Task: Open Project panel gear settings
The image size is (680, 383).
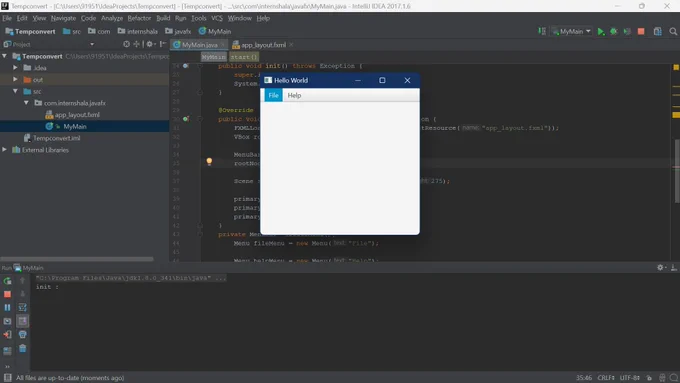Action: coord(150,44)
